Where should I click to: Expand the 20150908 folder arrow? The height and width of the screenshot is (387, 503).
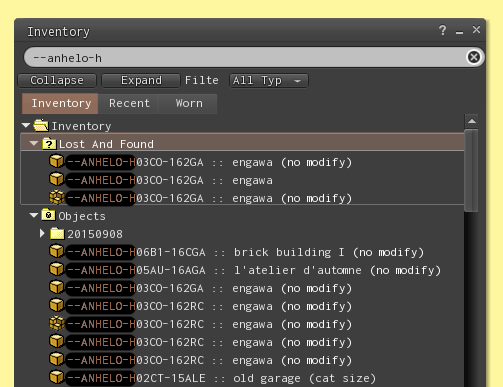pyautogui.click(x=42, y=233)
